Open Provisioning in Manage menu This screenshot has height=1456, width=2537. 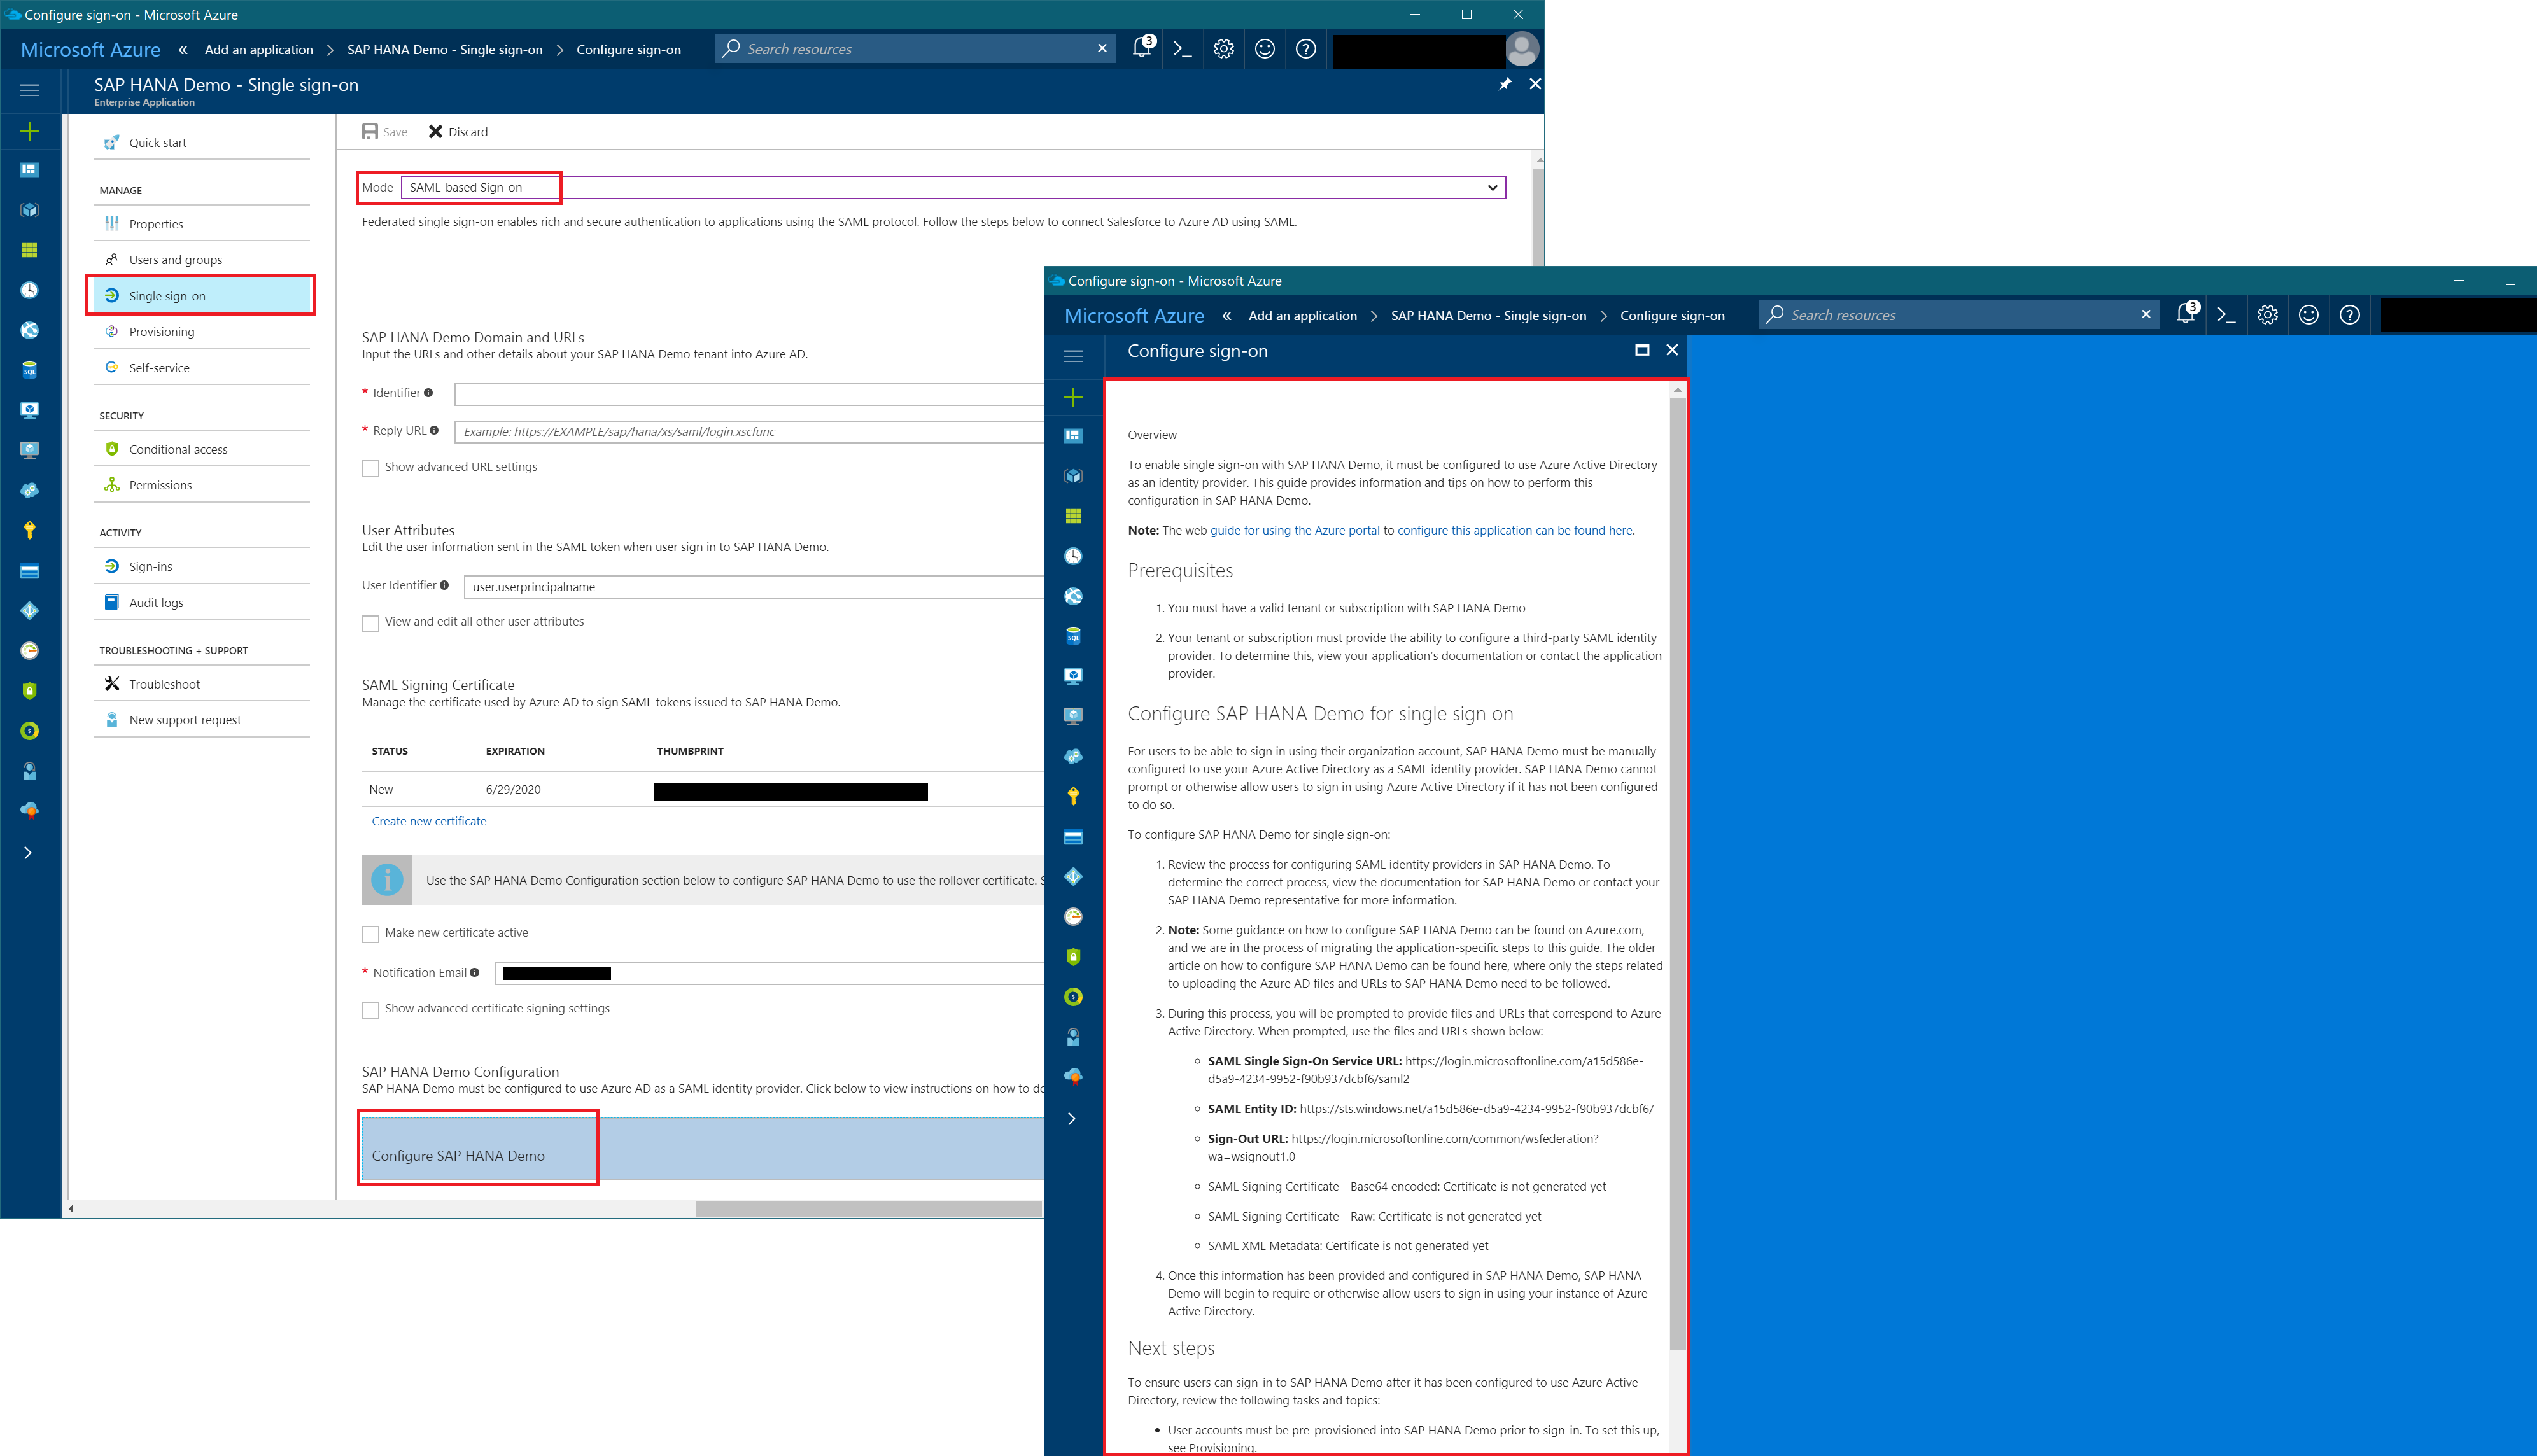click(161, 332)
